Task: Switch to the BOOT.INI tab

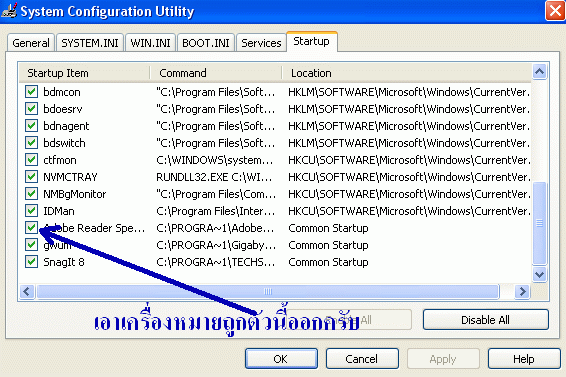Action: pos(206,43)
